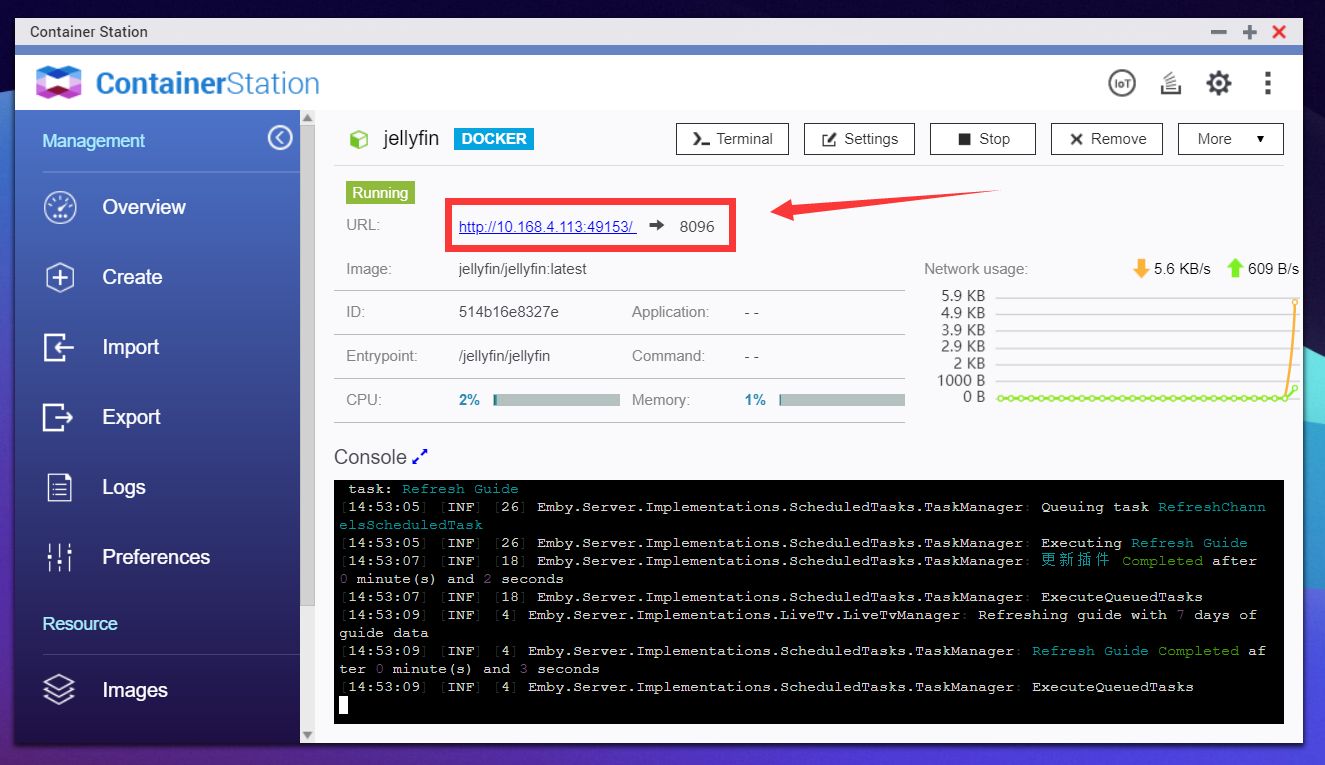This screenshot has height=765, width=1325.
Task: Open the Terminal for jellyfin
Action: [x=732, y=139]
